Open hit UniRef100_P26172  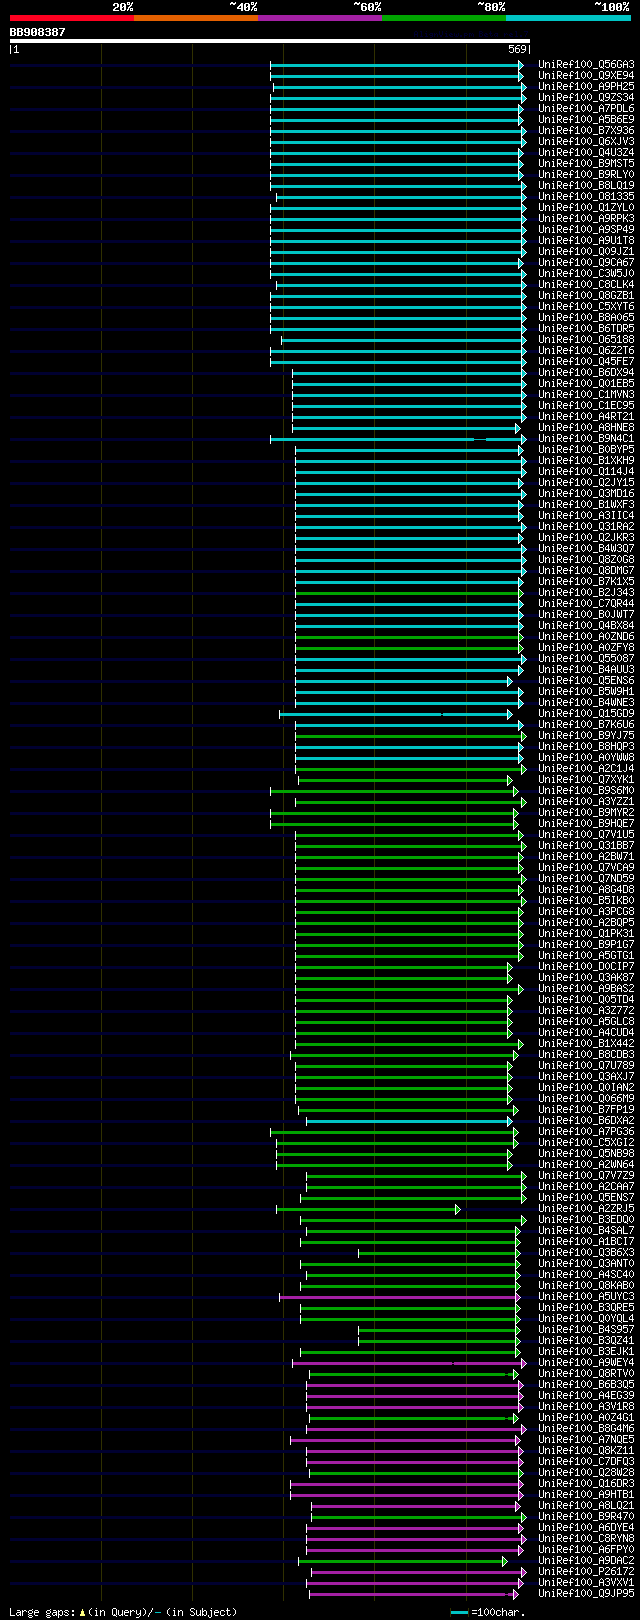click(x=586, y=1571)
